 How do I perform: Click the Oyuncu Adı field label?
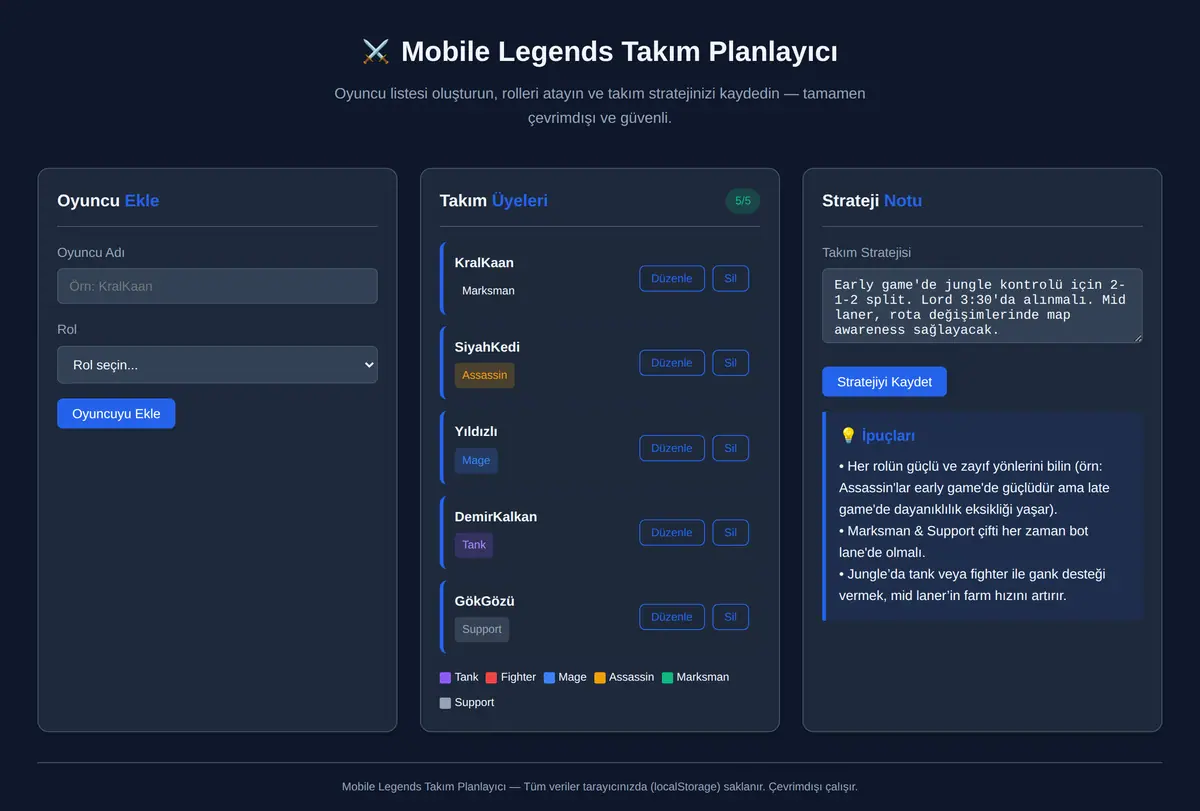coord(91,253)
